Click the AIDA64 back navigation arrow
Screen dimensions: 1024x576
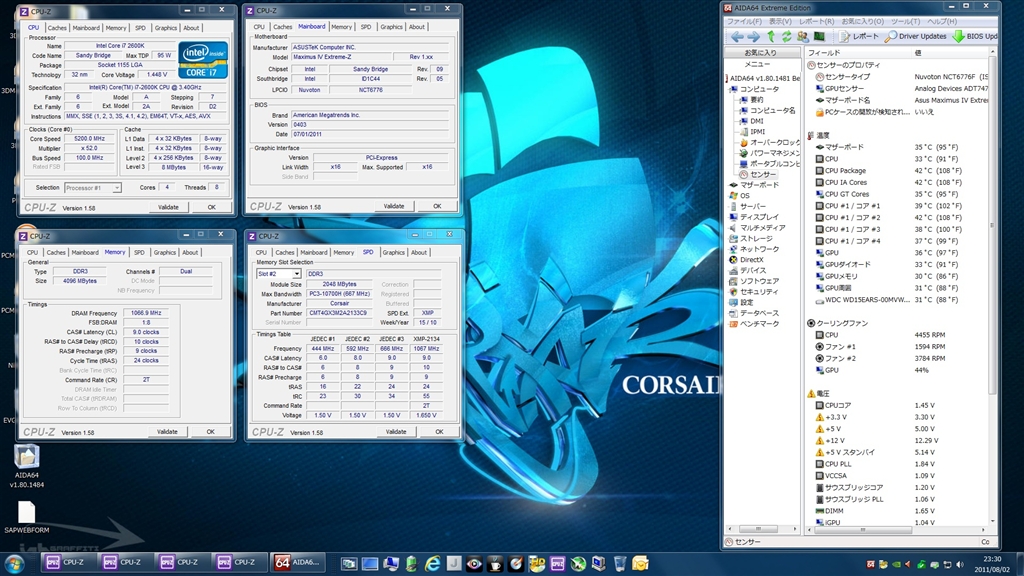coord(738,36)
